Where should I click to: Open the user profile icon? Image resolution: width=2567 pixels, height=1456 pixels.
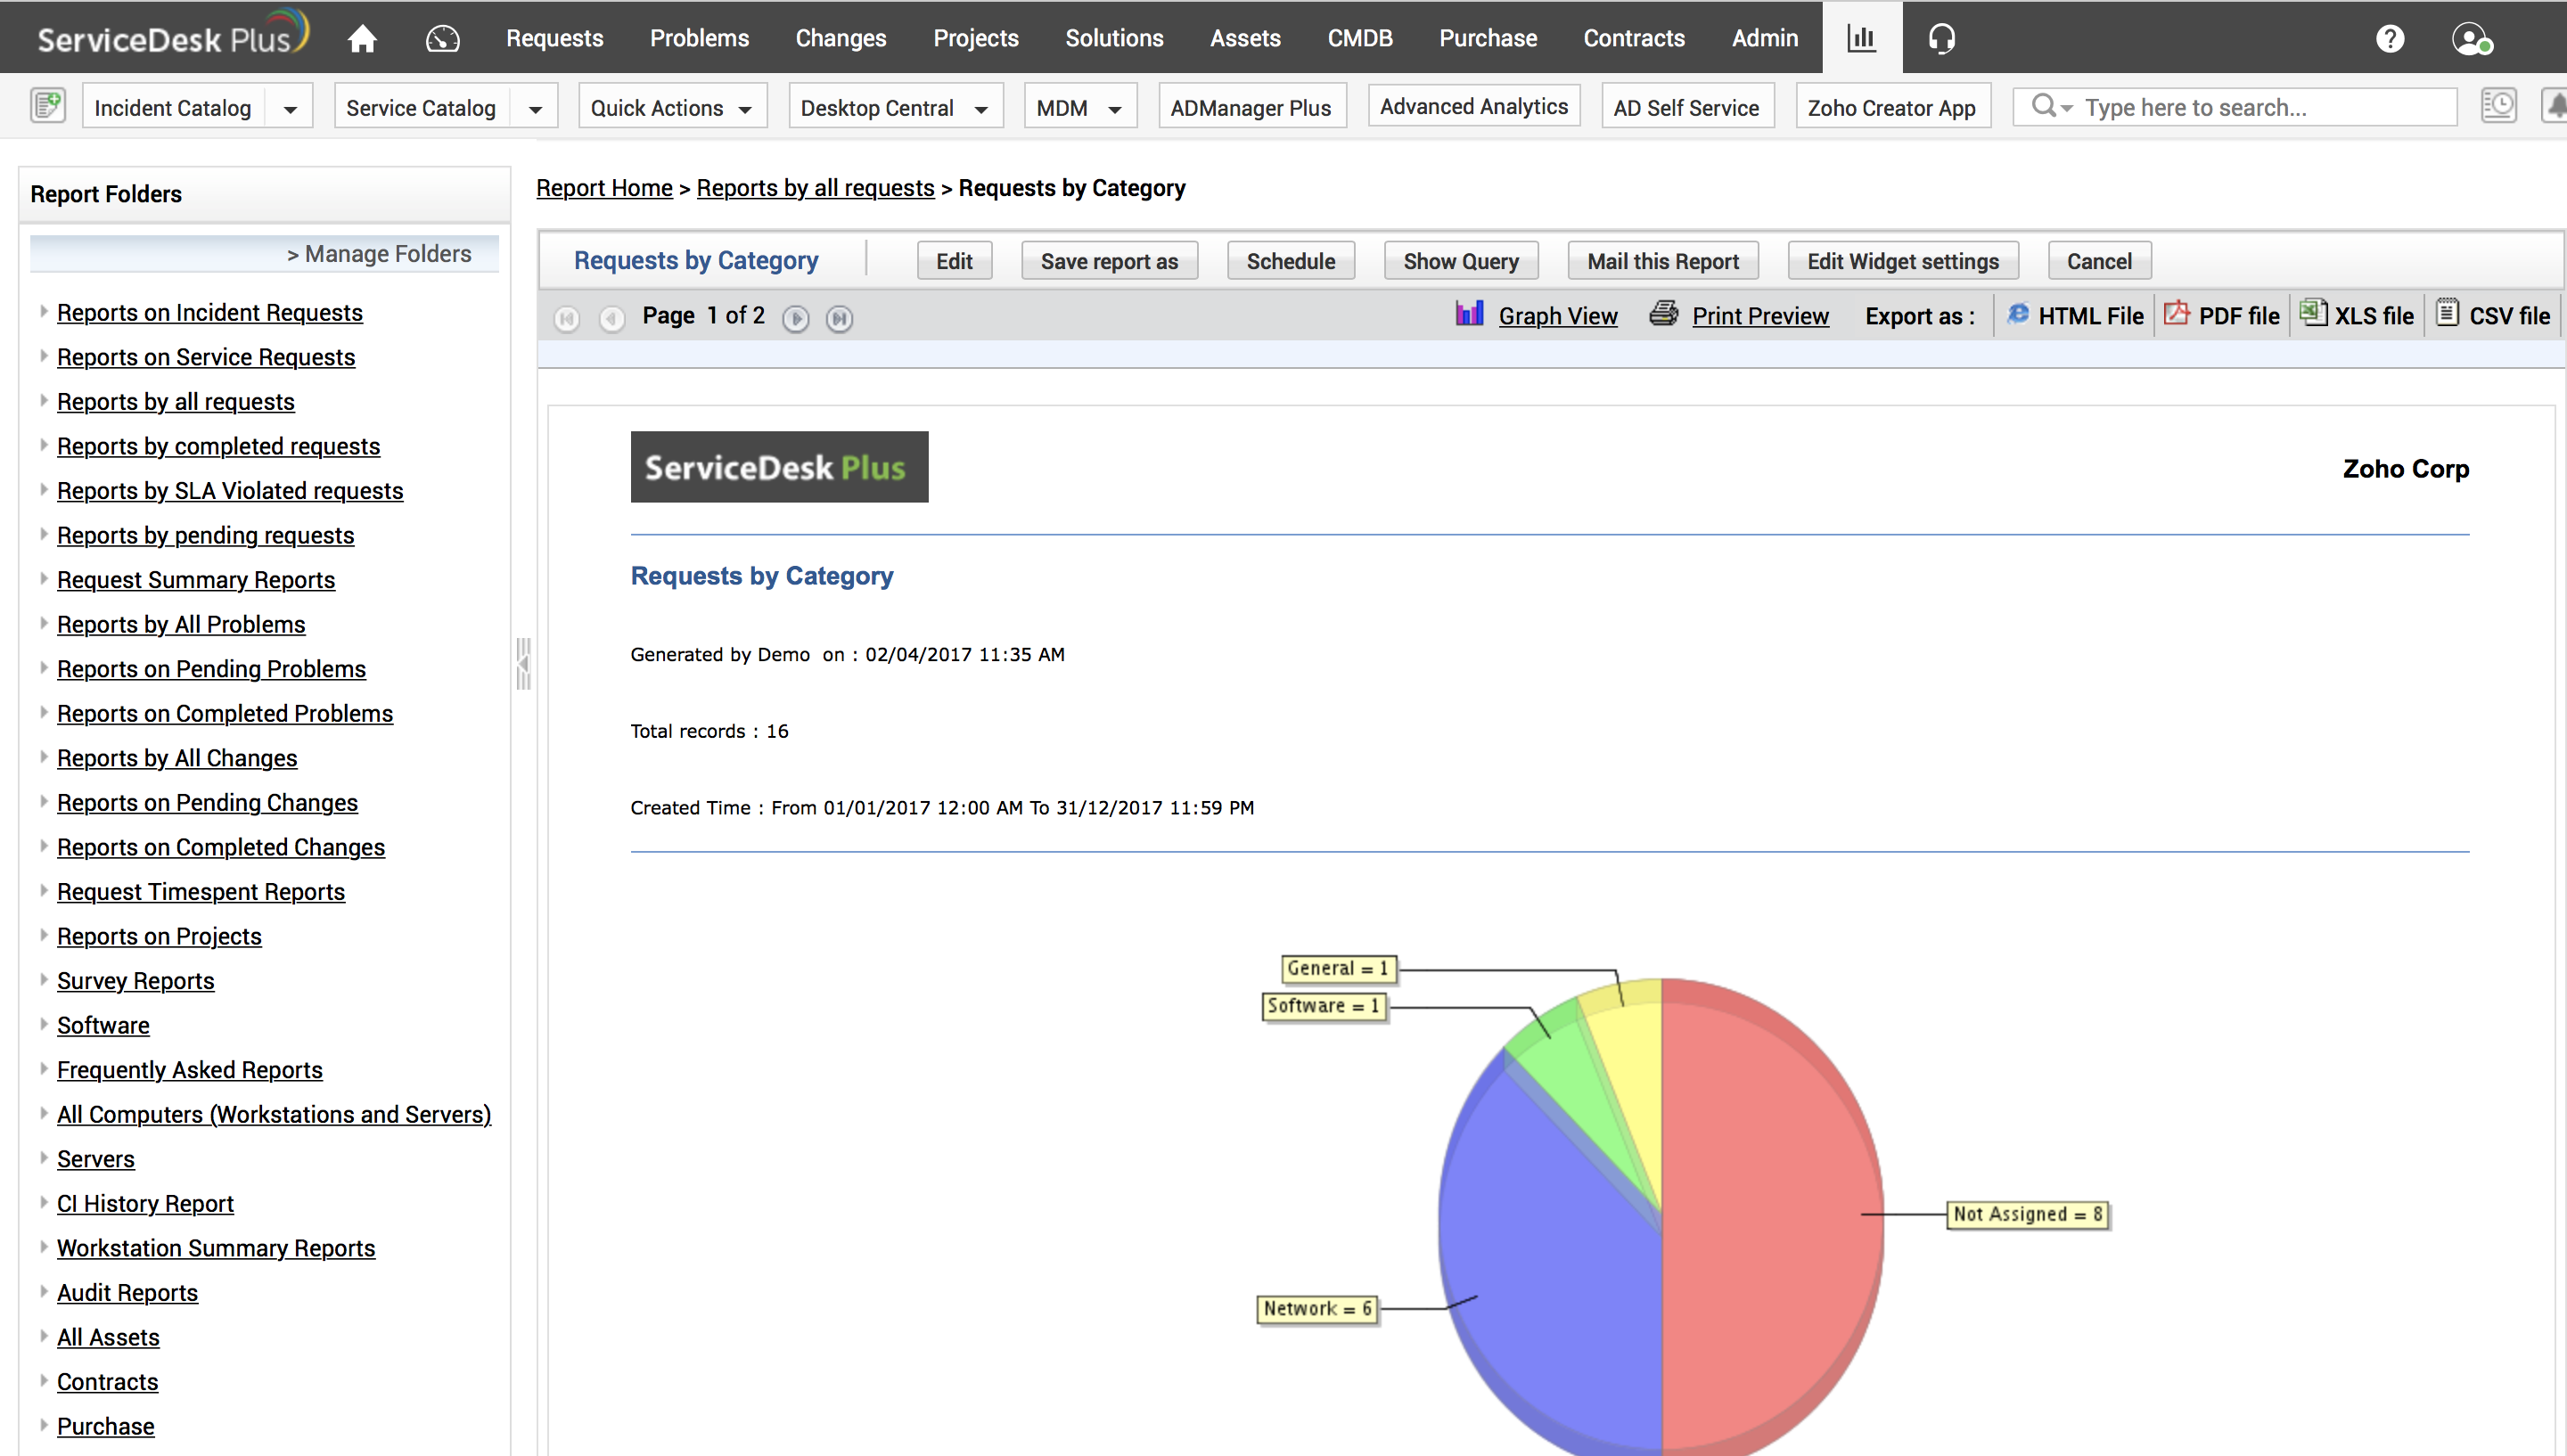(2470, 39)
